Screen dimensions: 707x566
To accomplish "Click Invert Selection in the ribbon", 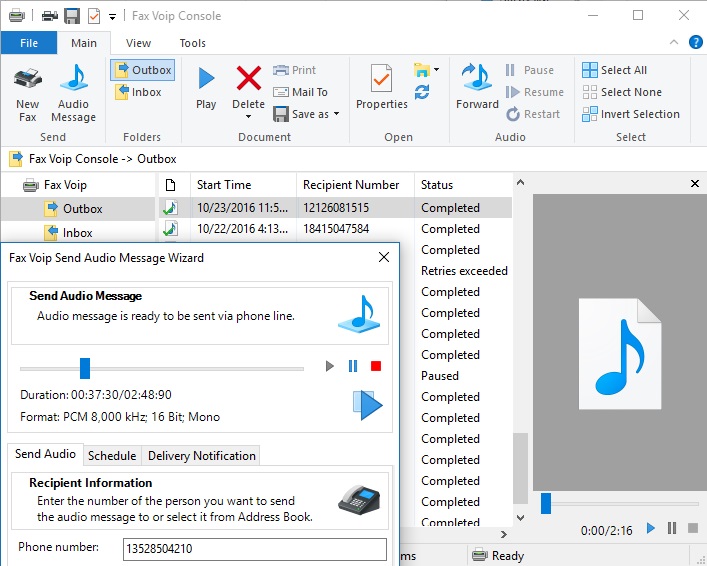I will (x=631, y=114).
